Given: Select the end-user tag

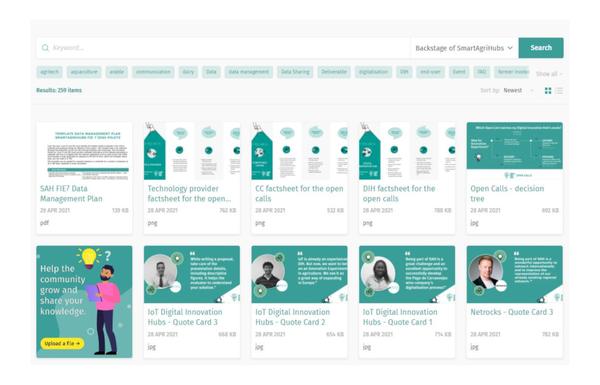Looking at the screenshot, I should coord(430,72).
